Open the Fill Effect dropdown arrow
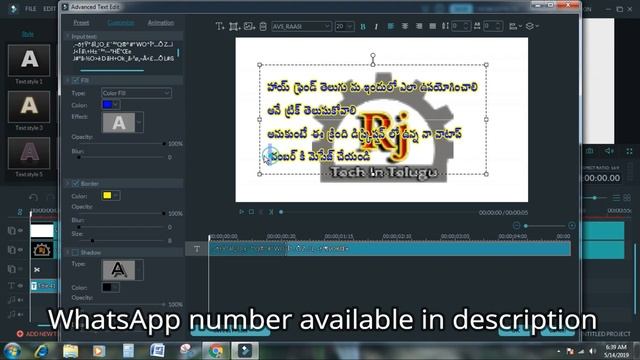 click(139, 122)
